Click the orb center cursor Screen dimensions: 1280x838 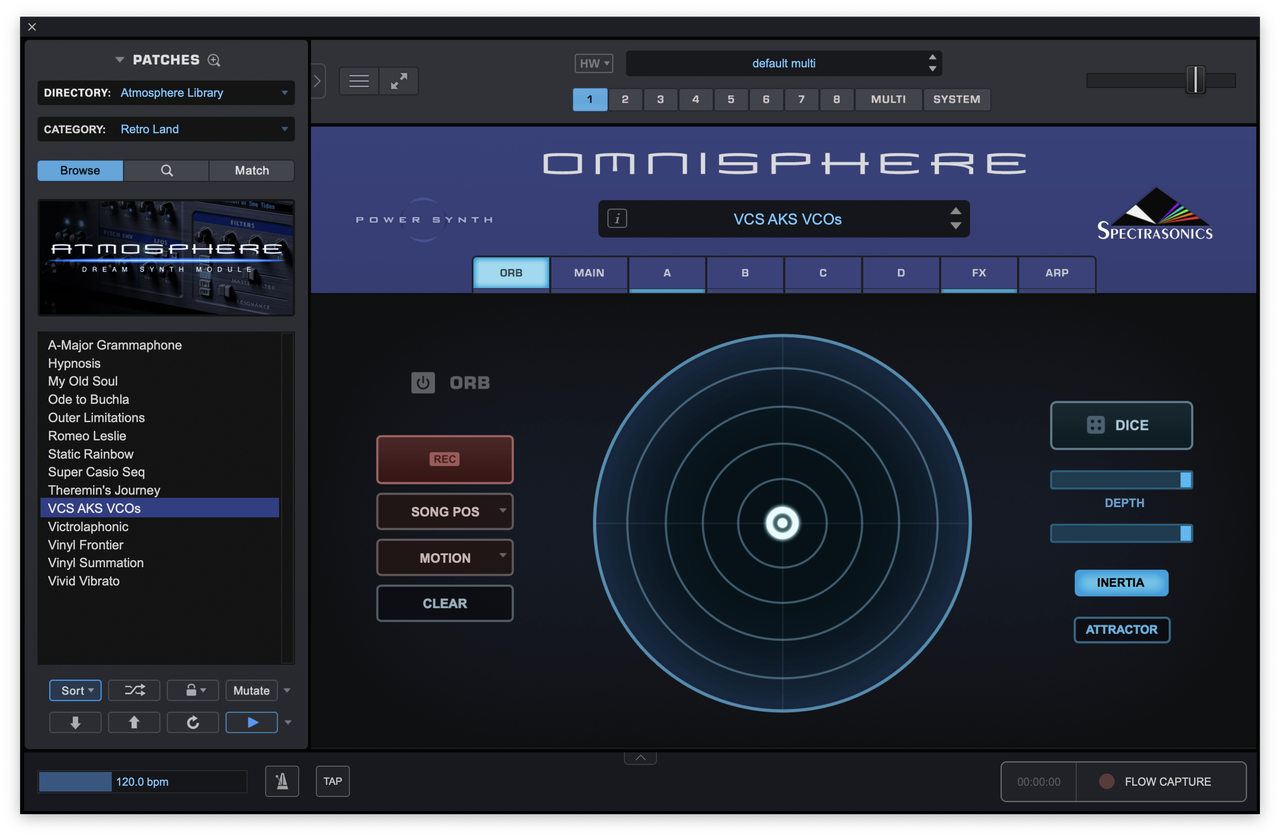tap(782, 522)
